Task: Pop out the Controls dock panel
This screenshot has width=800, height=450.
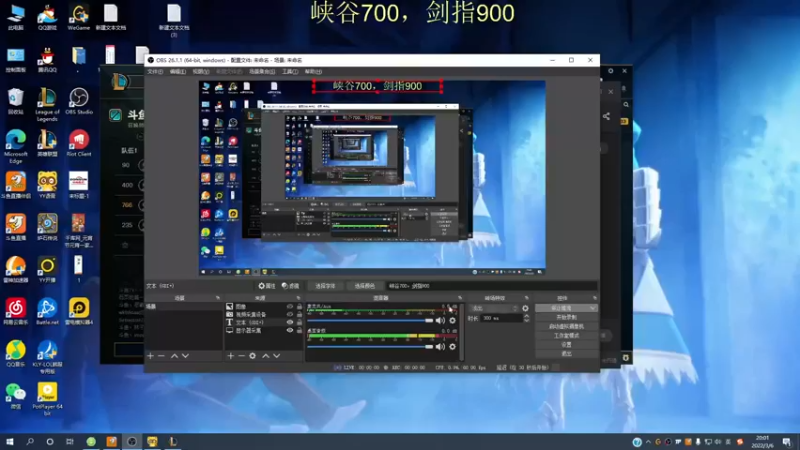Action: (594, 298)
